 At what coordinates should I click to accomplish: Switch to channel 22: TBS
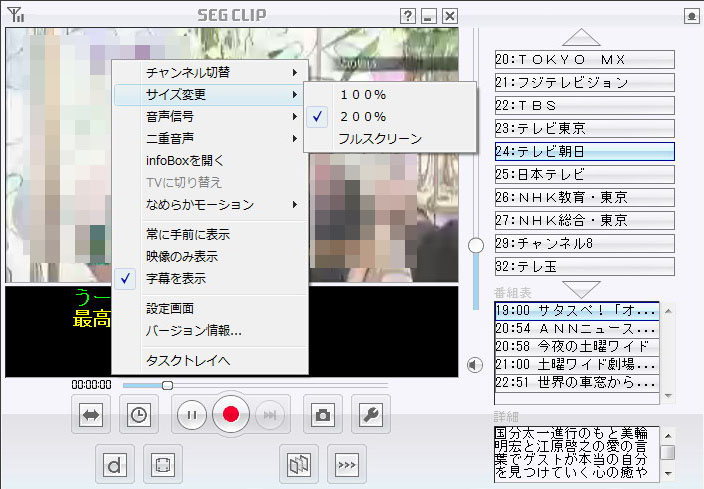click(x=585, y=106)
